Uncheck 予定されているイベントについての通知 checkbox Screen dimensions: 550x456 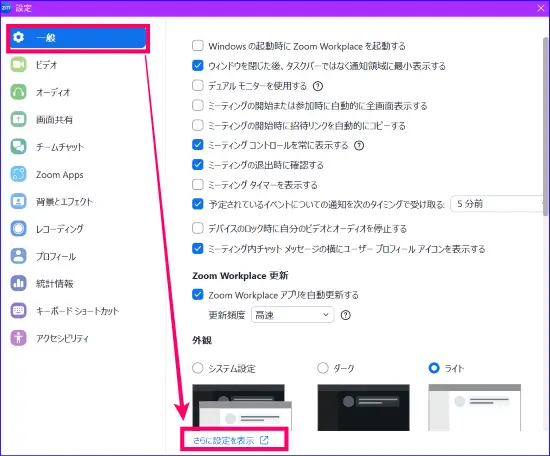click(198, 204)
